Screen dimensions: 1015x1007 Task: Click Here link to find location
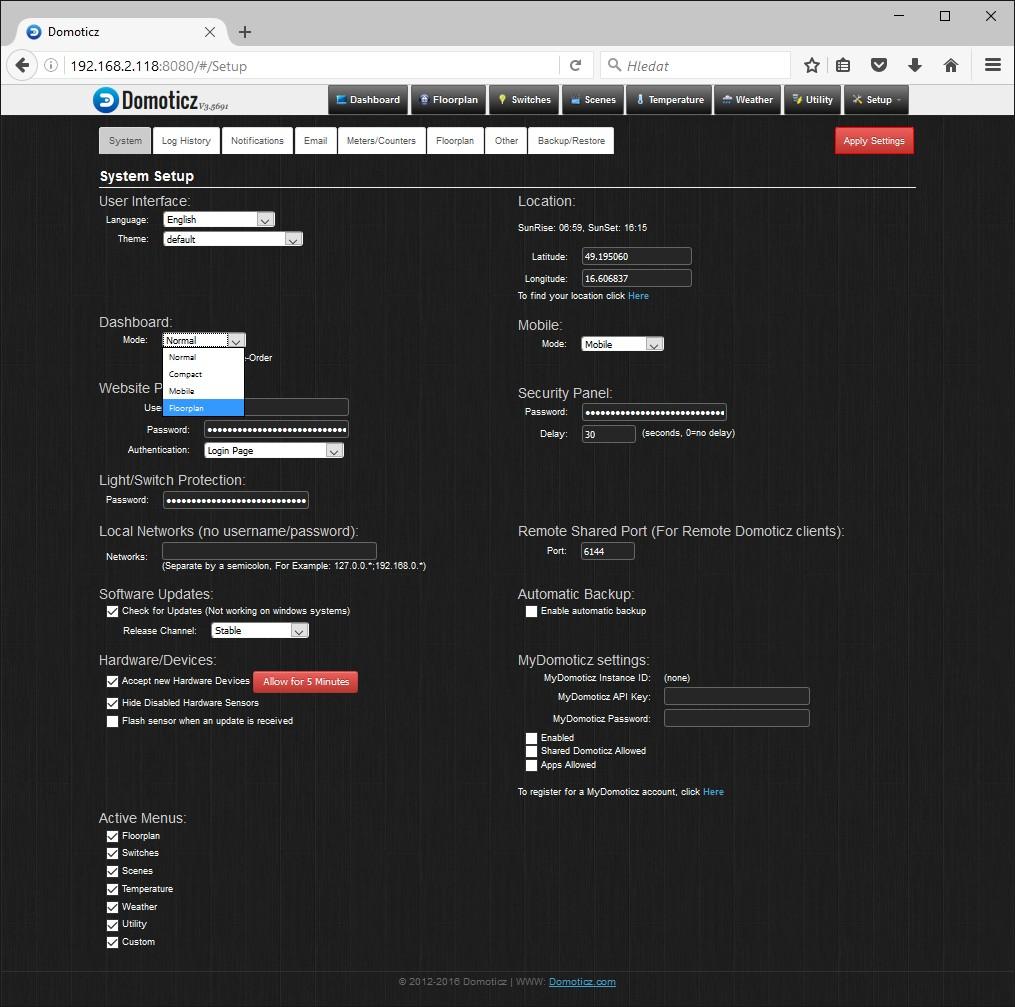pyautogui.click(x=638, y=296)
